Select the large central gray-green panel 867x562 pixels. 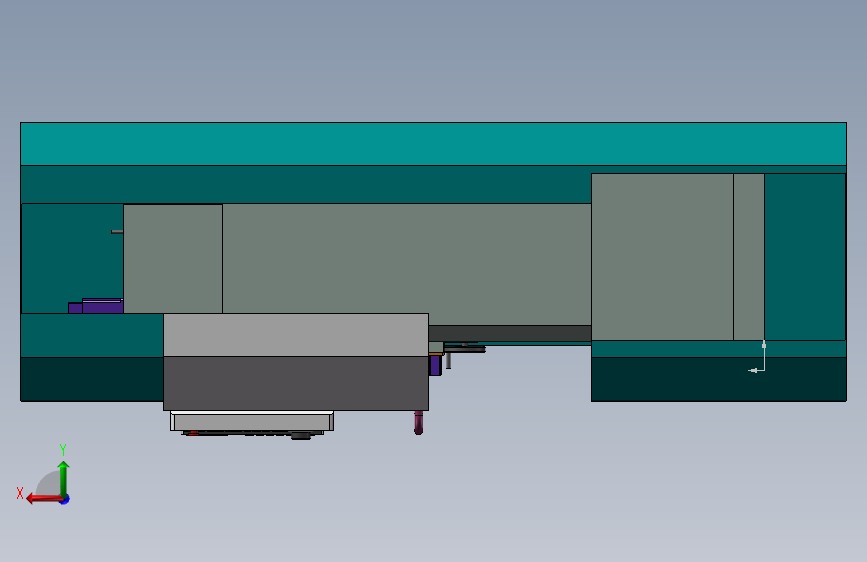click(406, 264)
